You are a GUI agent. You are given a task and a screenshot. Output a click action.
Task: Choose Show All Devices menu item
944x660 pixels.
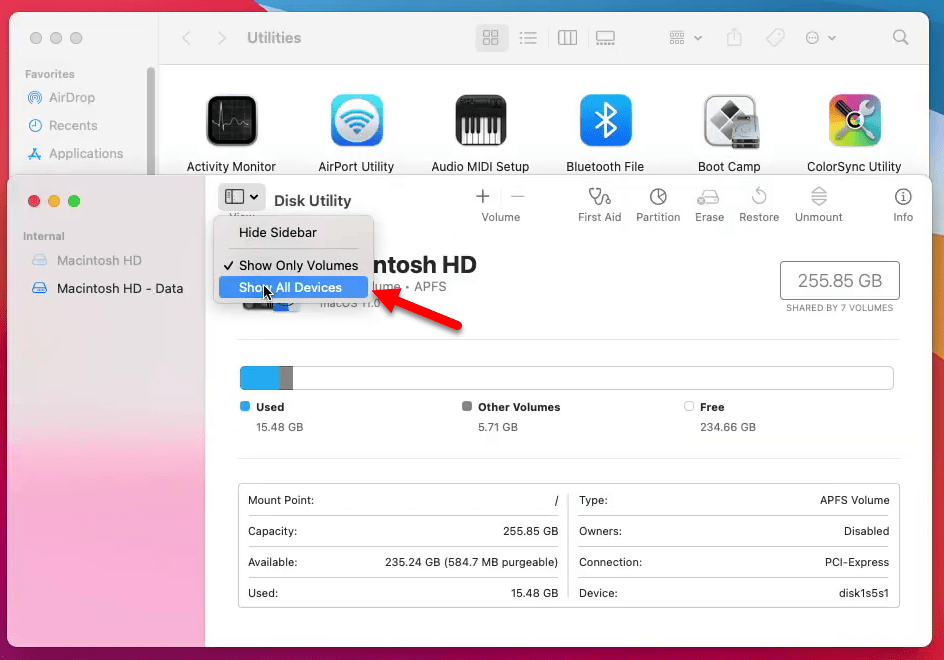click(x=293, y=287)
